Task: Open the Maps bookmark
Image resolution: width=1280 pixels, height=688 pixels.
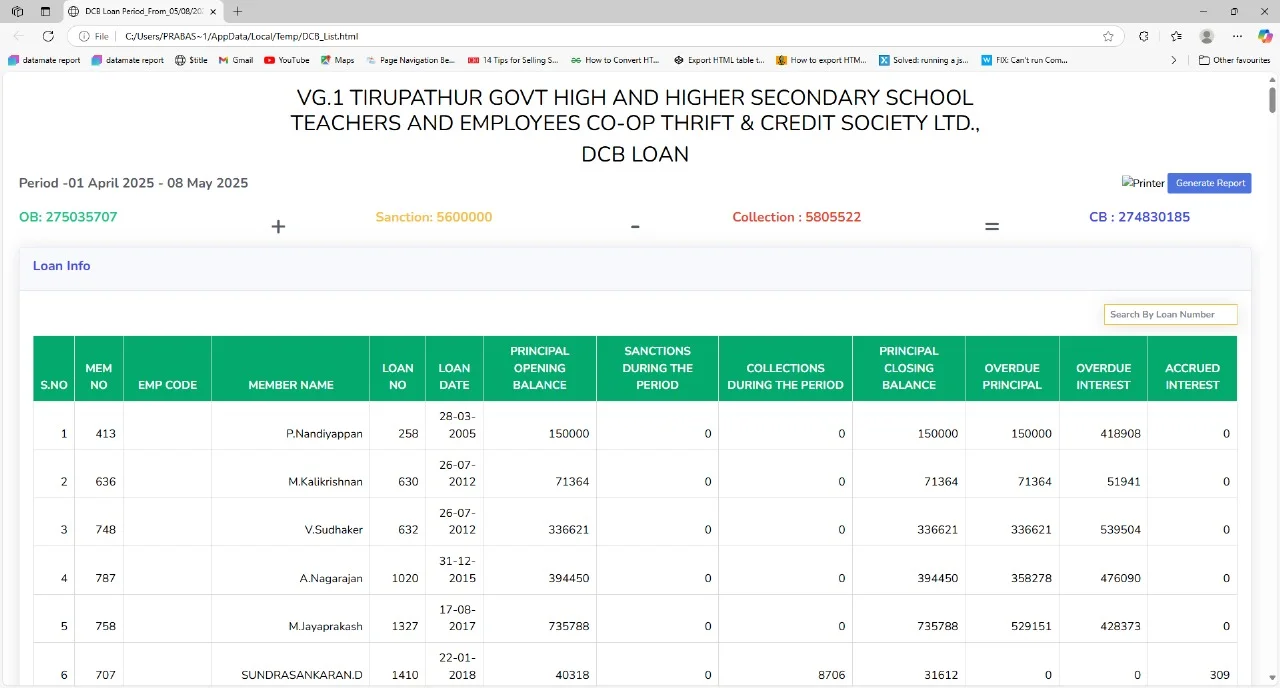Action: (338, 60)
